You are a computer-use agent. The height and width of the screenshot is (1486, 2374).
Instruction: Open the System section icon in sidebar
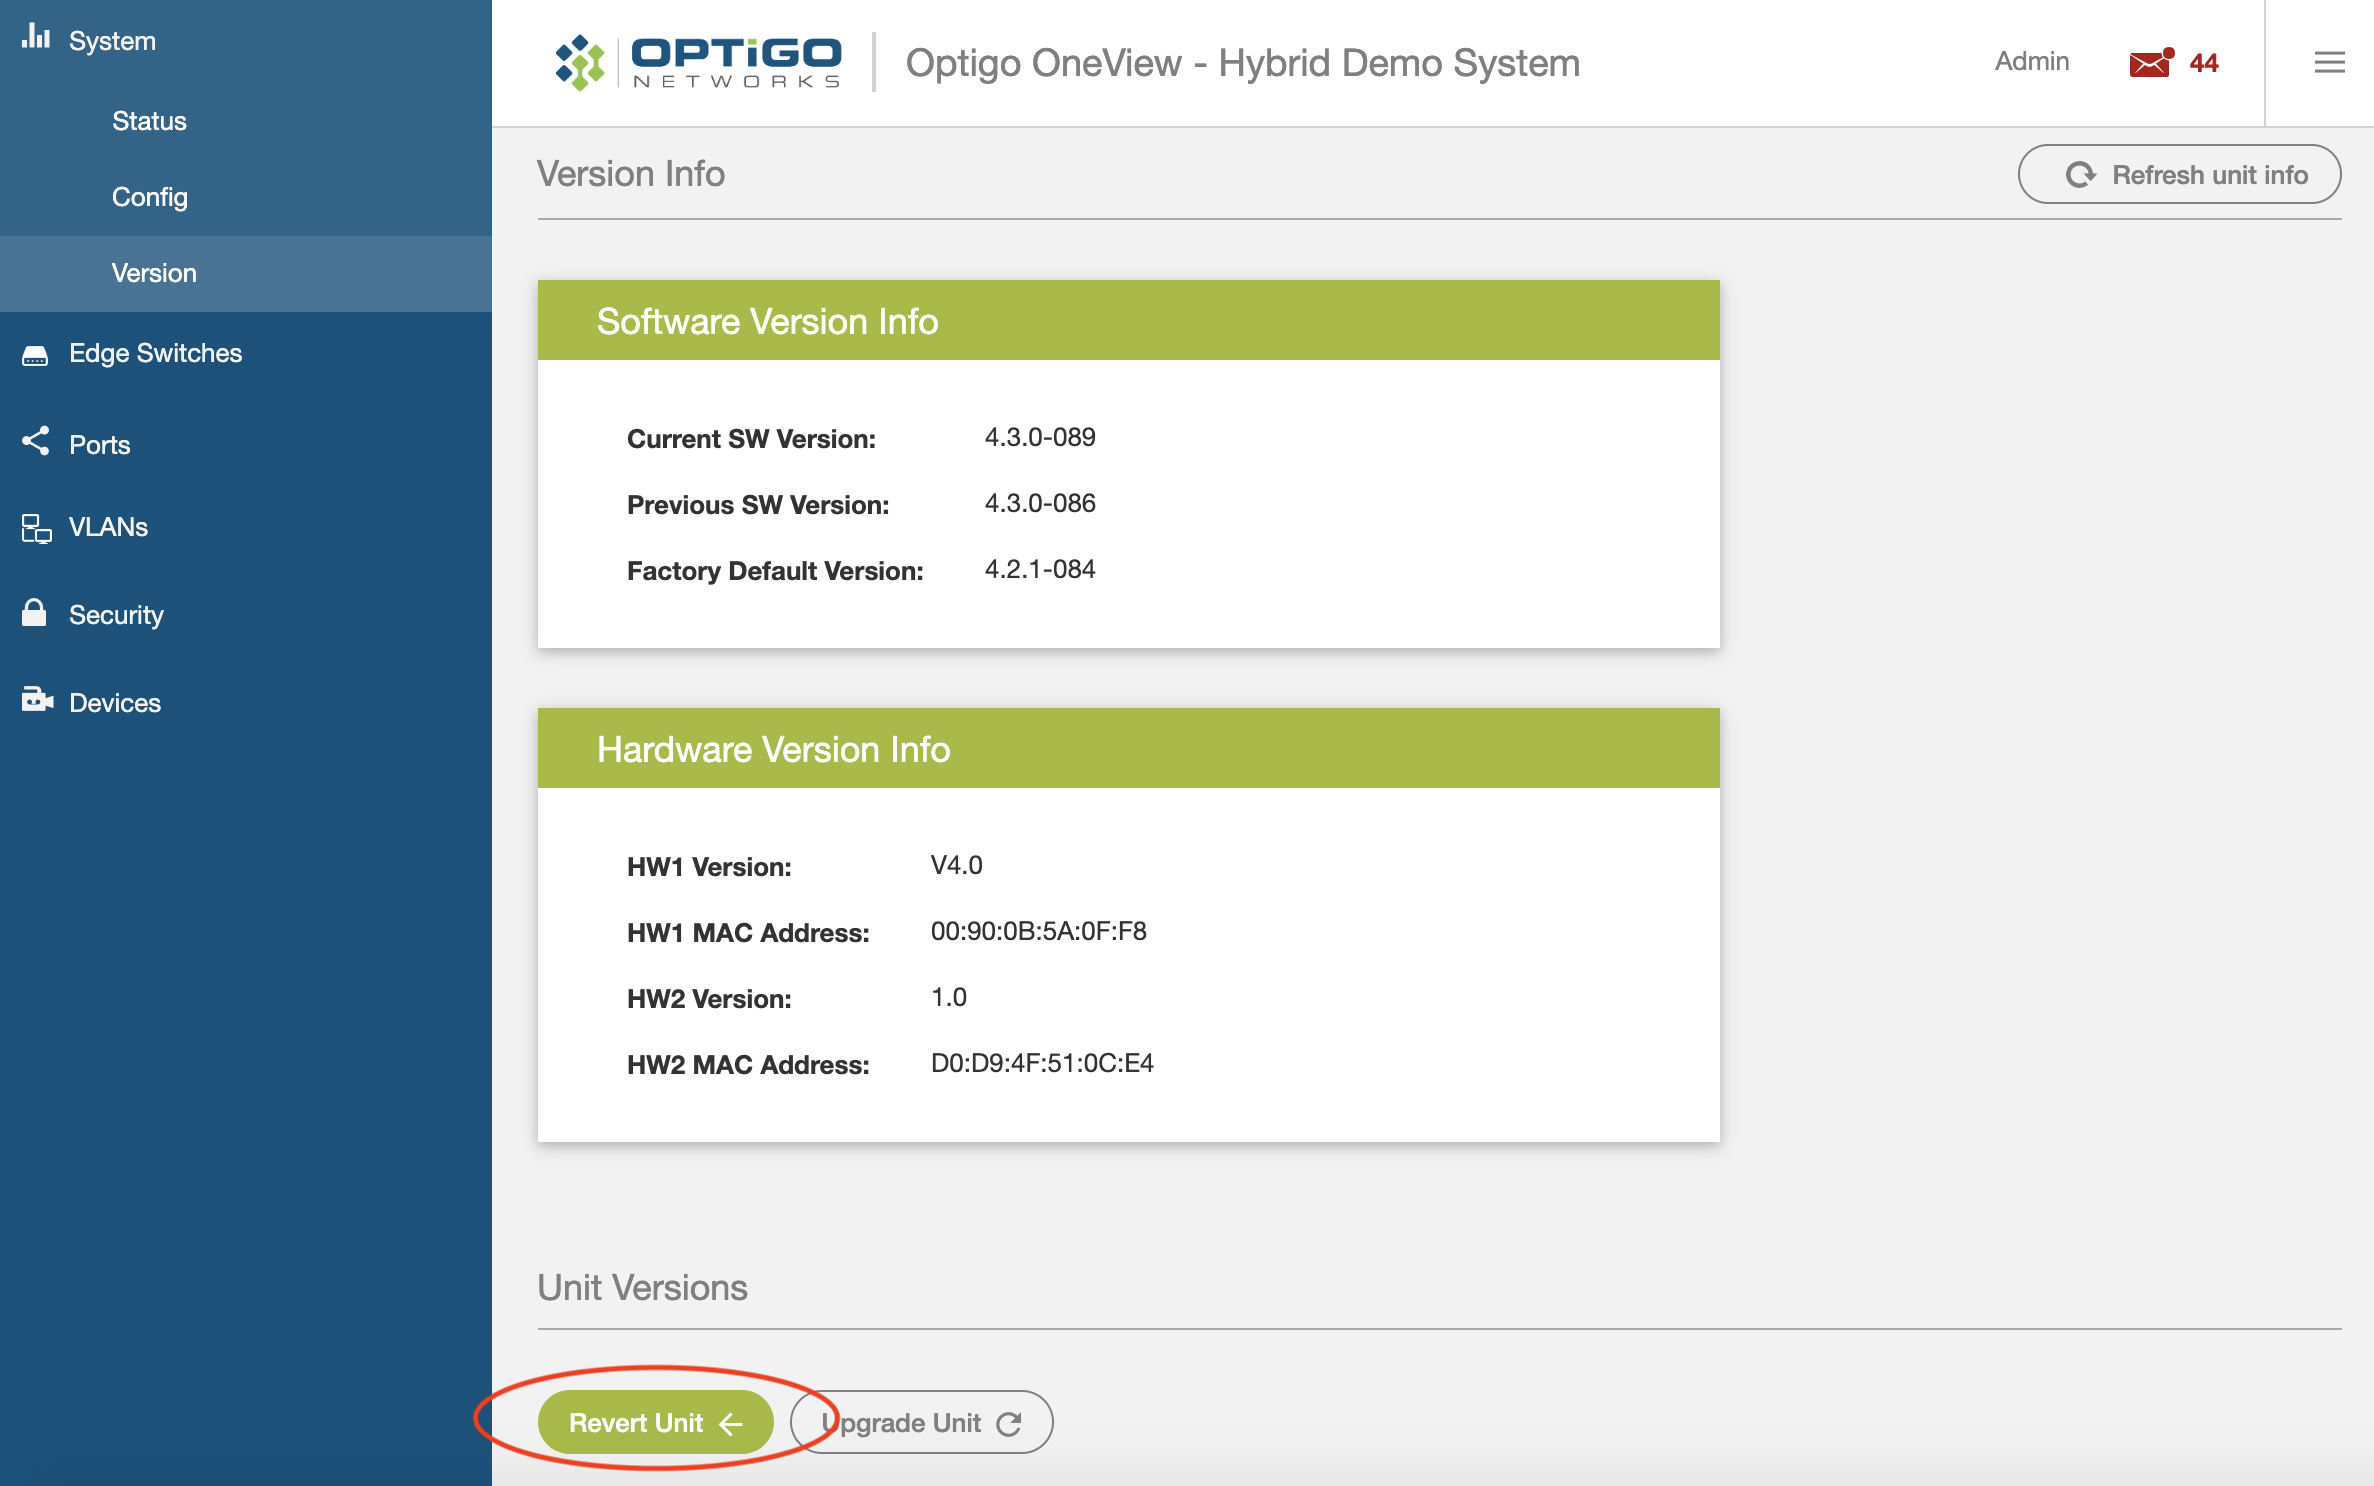coord(37,39)
